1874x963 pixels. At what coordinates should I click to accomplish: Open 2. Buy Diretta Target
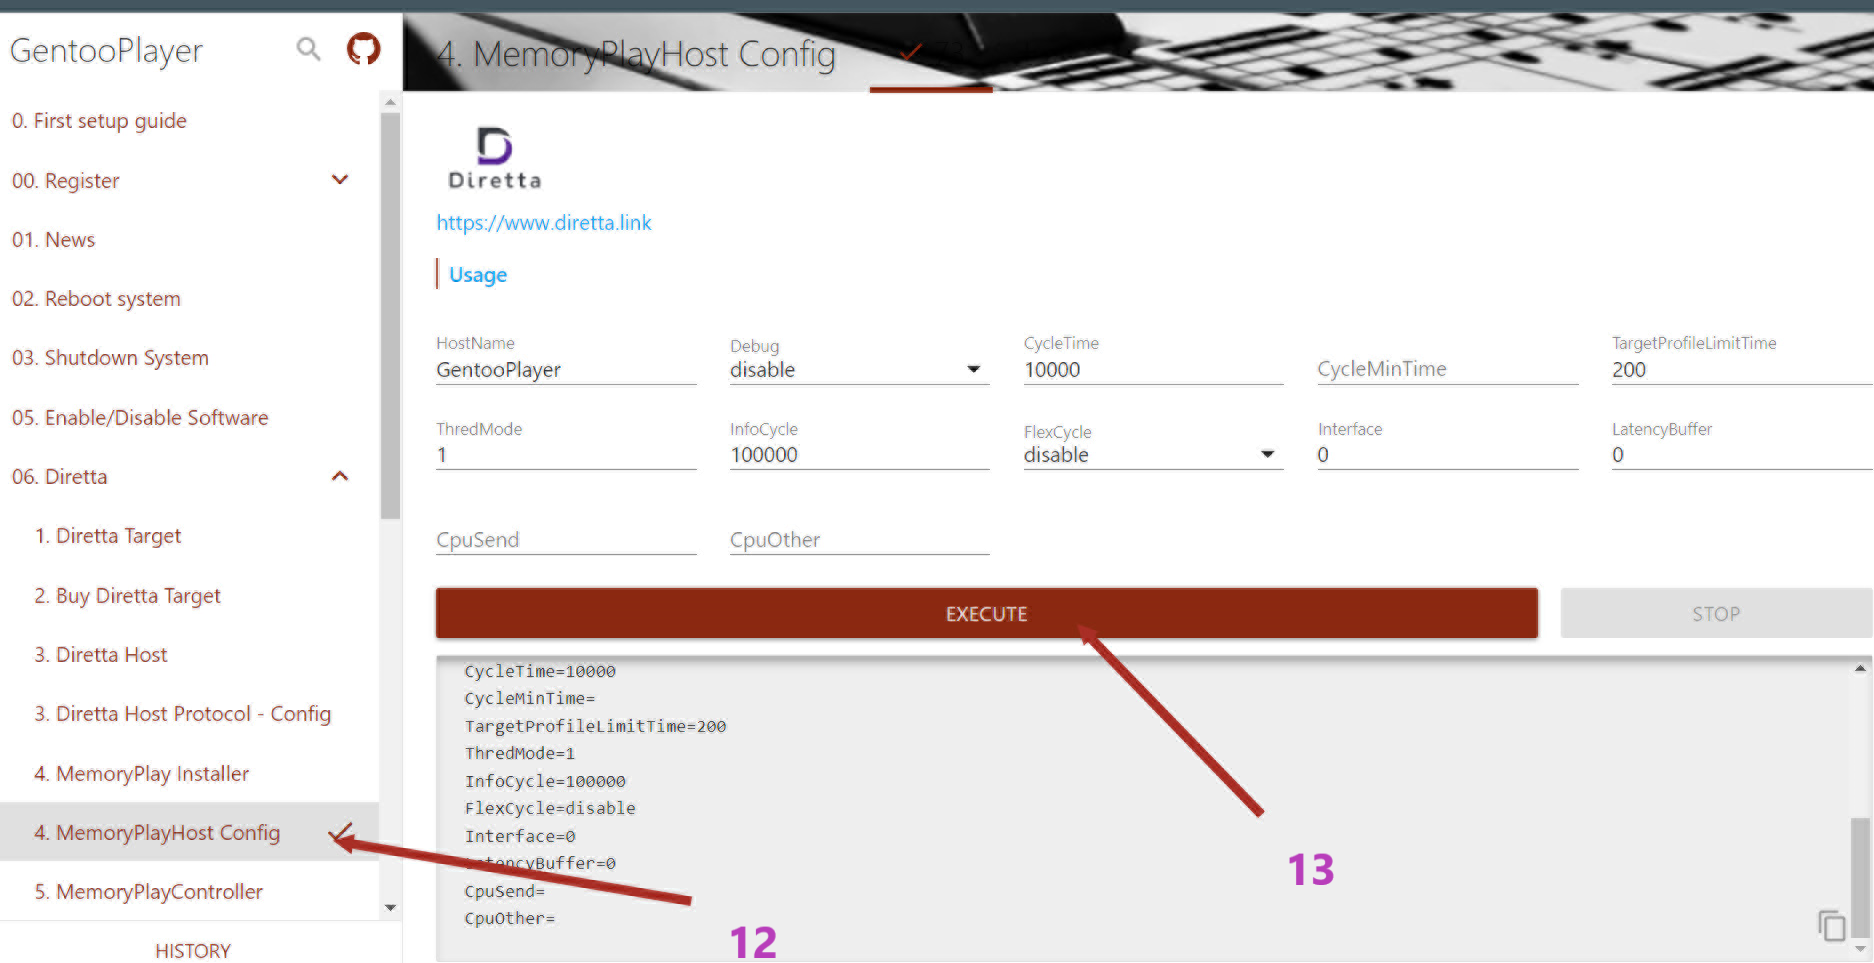[x=127, y=596]
